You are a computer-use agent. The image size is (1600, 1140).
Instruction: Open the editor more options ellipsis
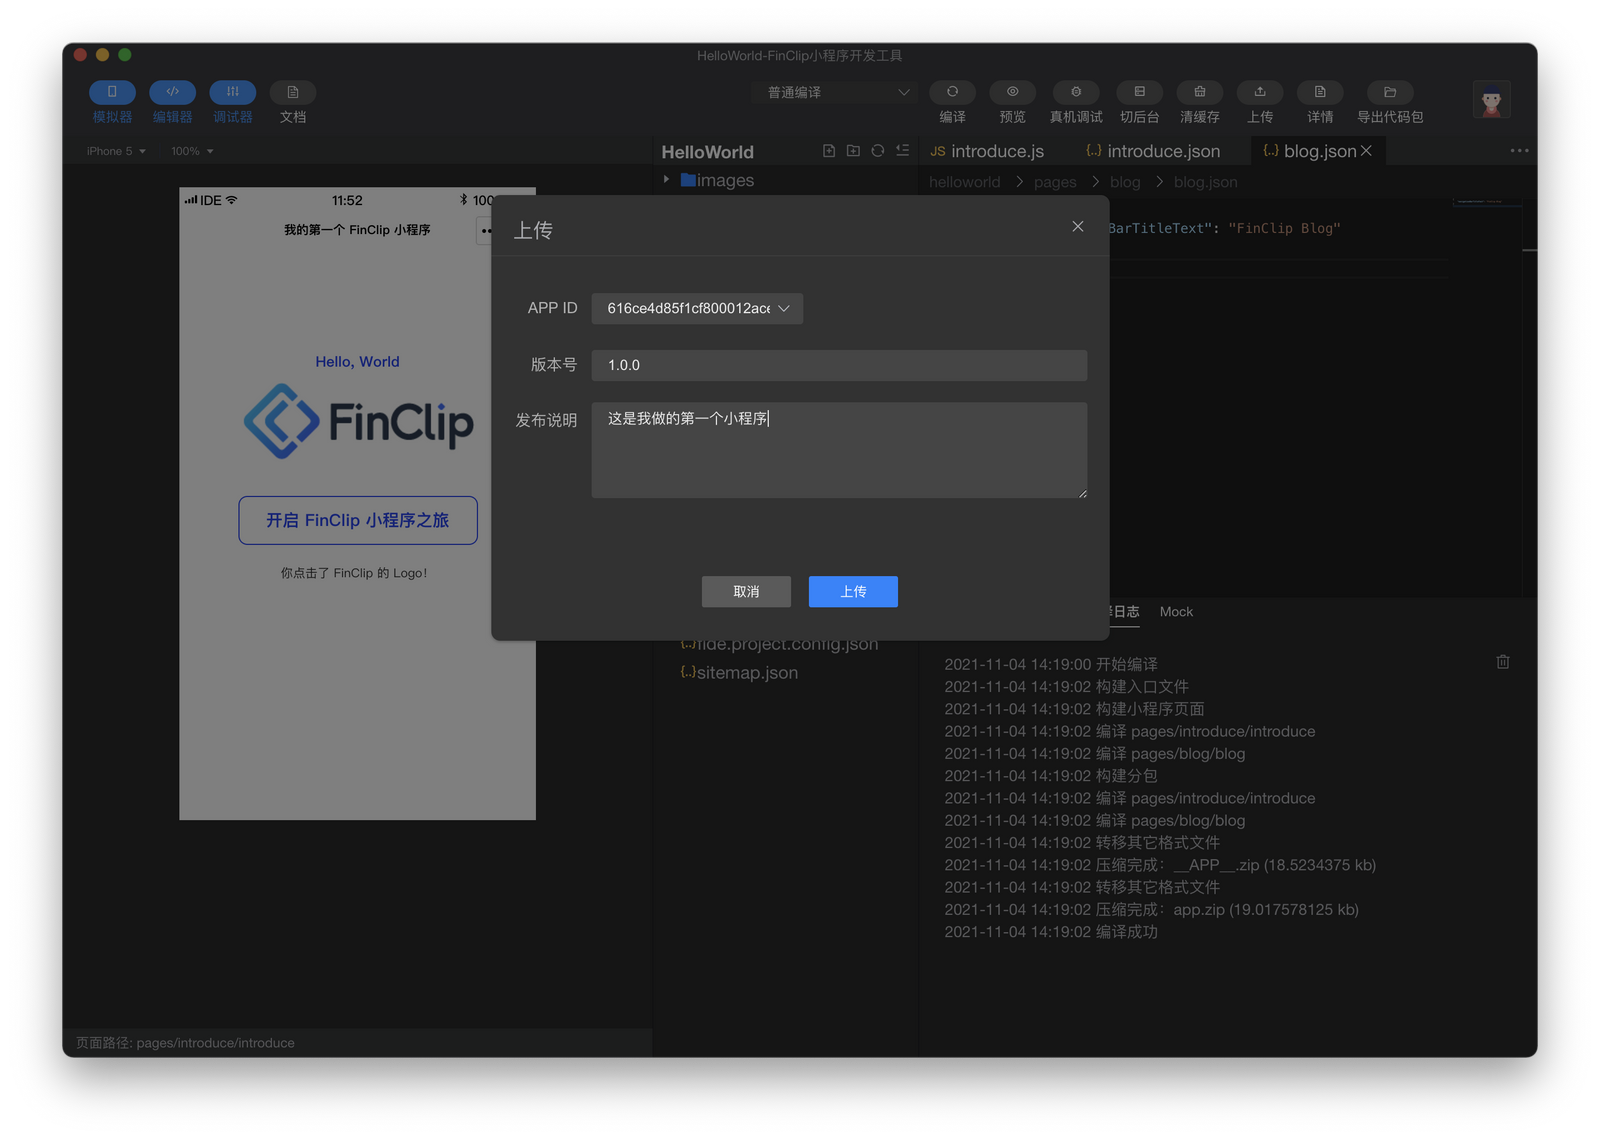coord(1519,151)
